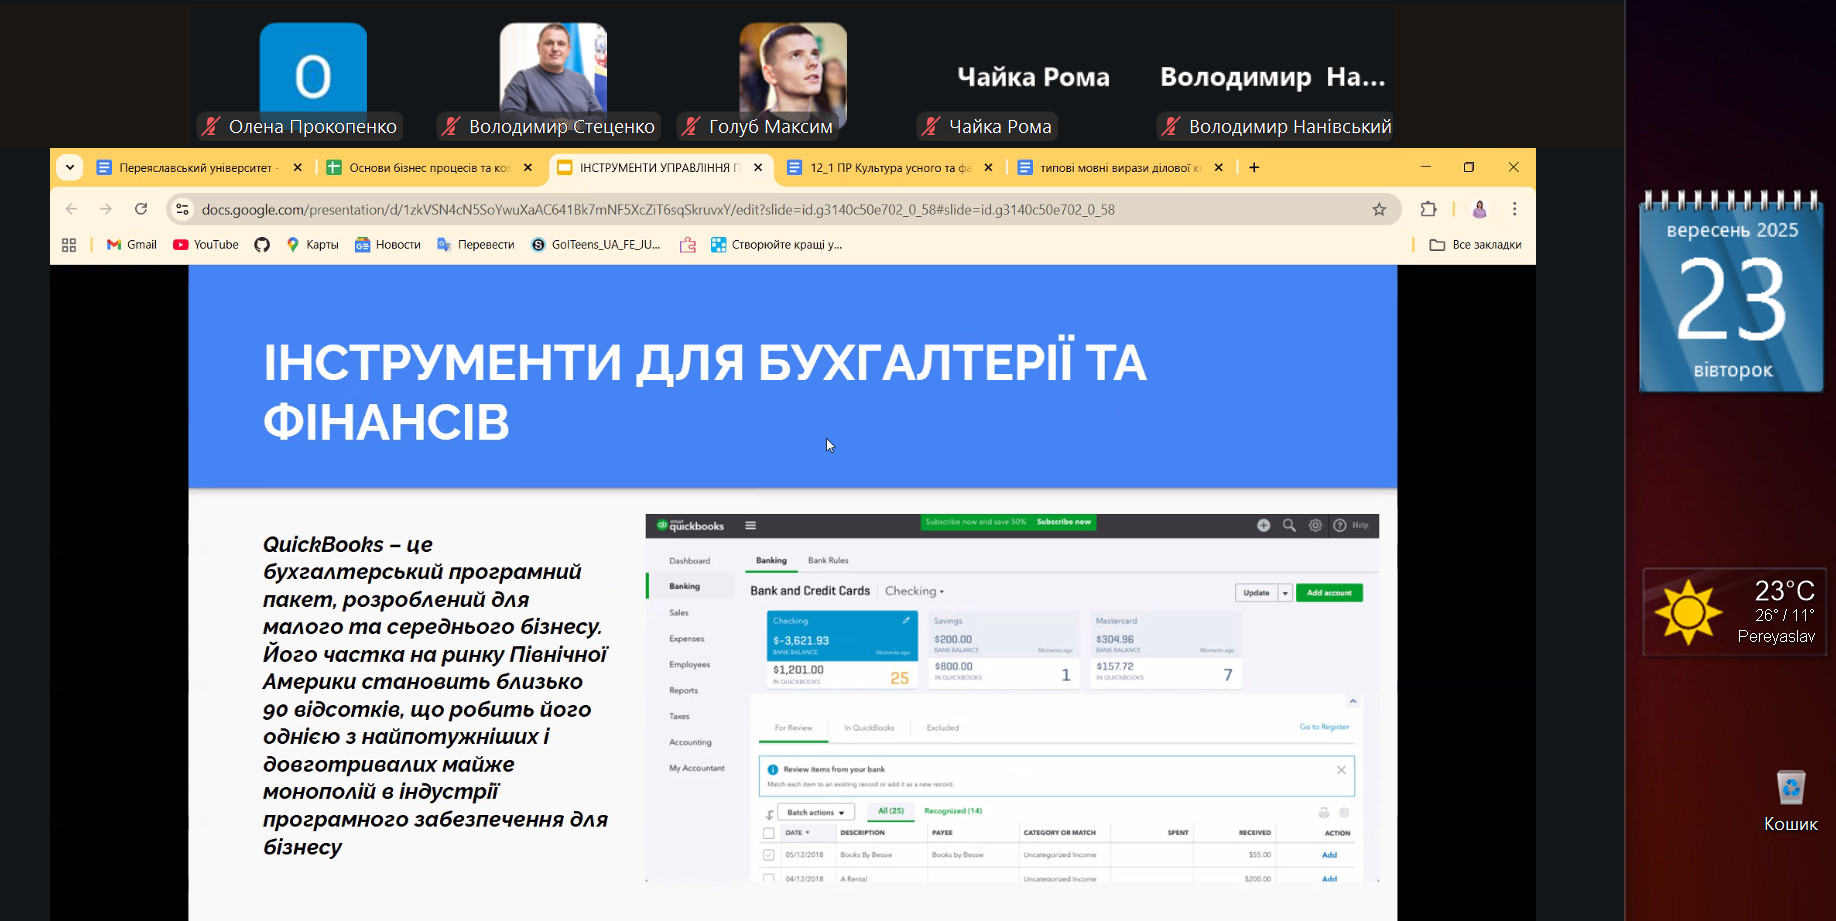1836x921 pixels.
Task: Open a new browser tab
Action: (x=1254, y=168)
